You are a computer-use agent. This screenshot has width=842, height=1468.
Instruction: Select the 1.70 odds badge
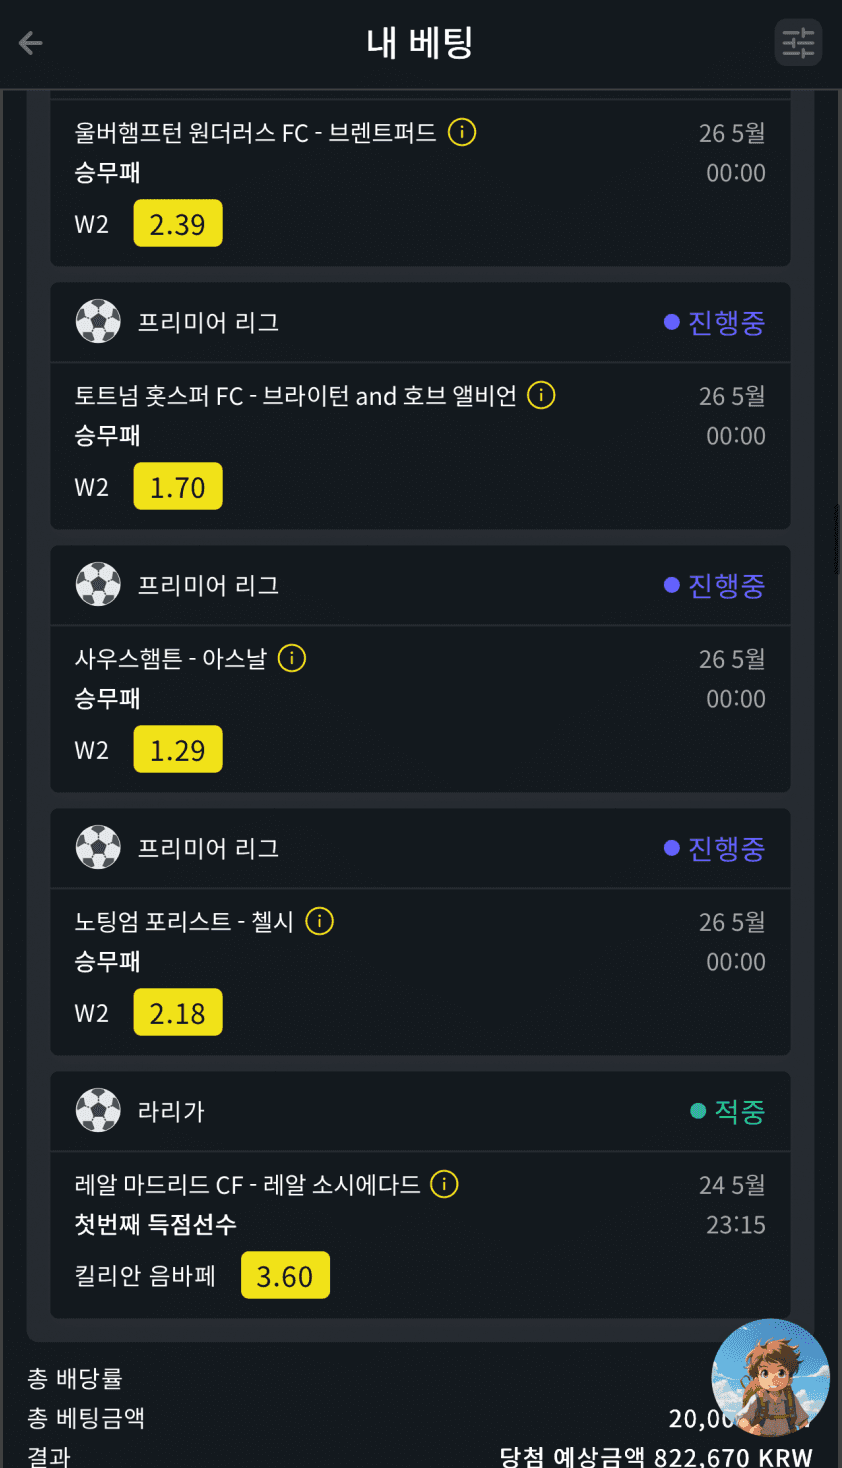click(178, 487)
